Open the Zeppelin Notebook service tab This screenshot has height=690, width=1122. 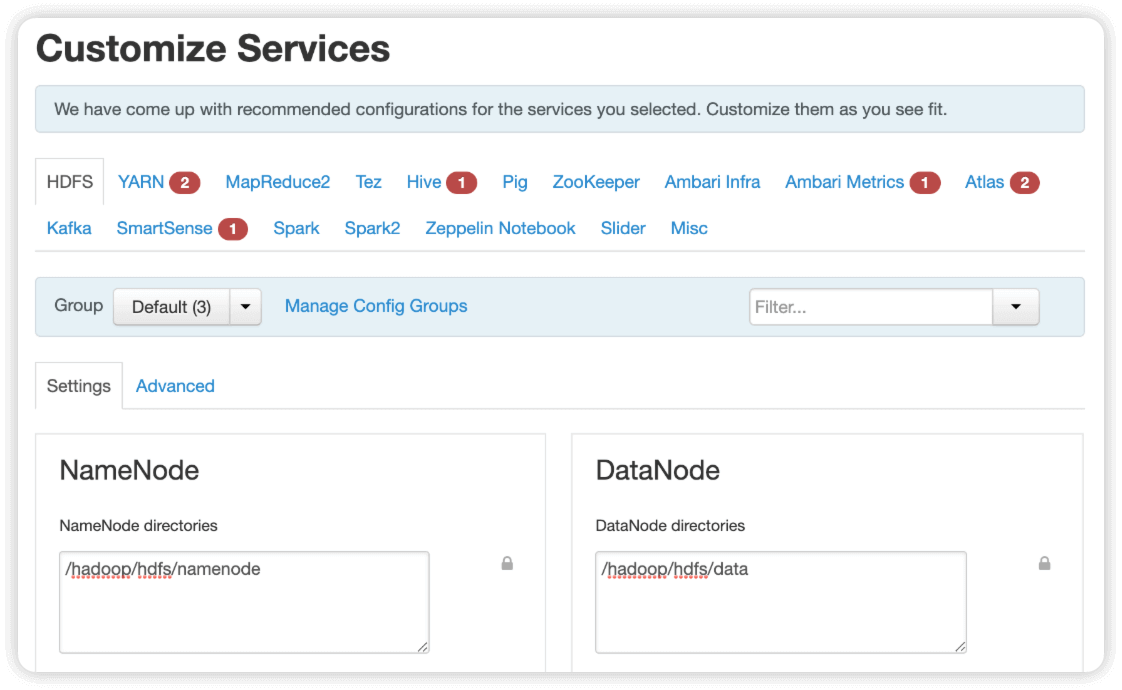coord(500,228)
